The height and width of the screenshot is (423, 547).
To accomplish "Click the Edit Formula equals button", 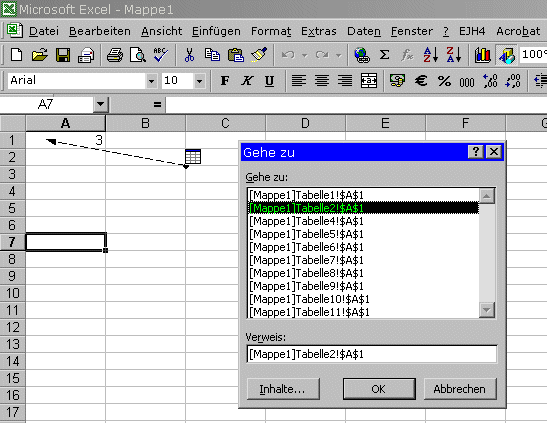I will 157,104.
